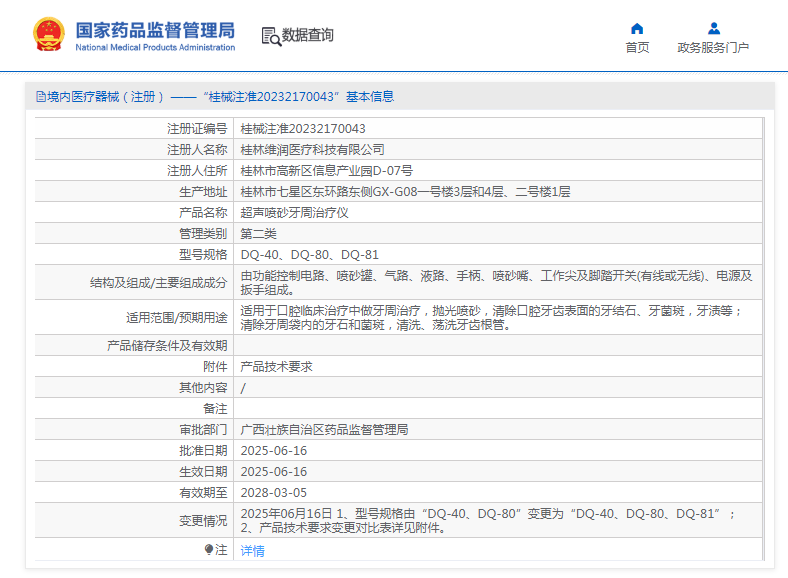
Task: Click the 管理类别 value 第二类
Action: pyautogui.click(x=259, y=234)
